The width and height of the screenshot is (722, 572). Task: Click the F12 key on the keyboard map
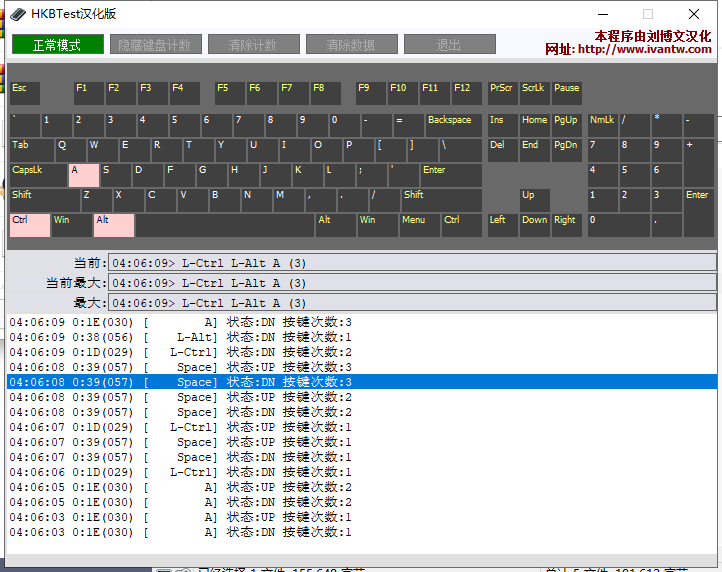tap(467, 93)
